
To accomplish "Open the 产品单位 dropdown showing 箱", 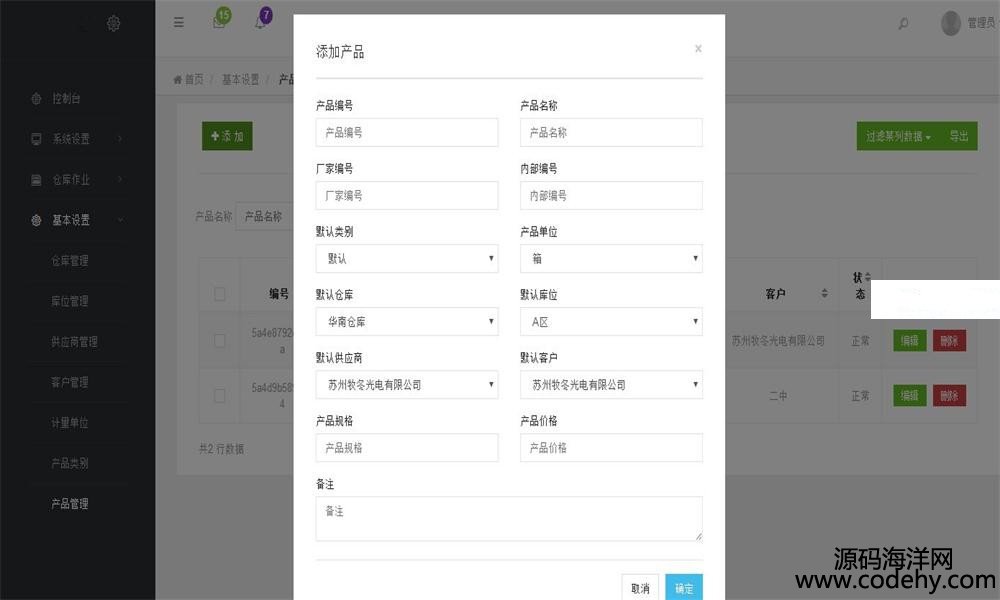I will [611, 259].
